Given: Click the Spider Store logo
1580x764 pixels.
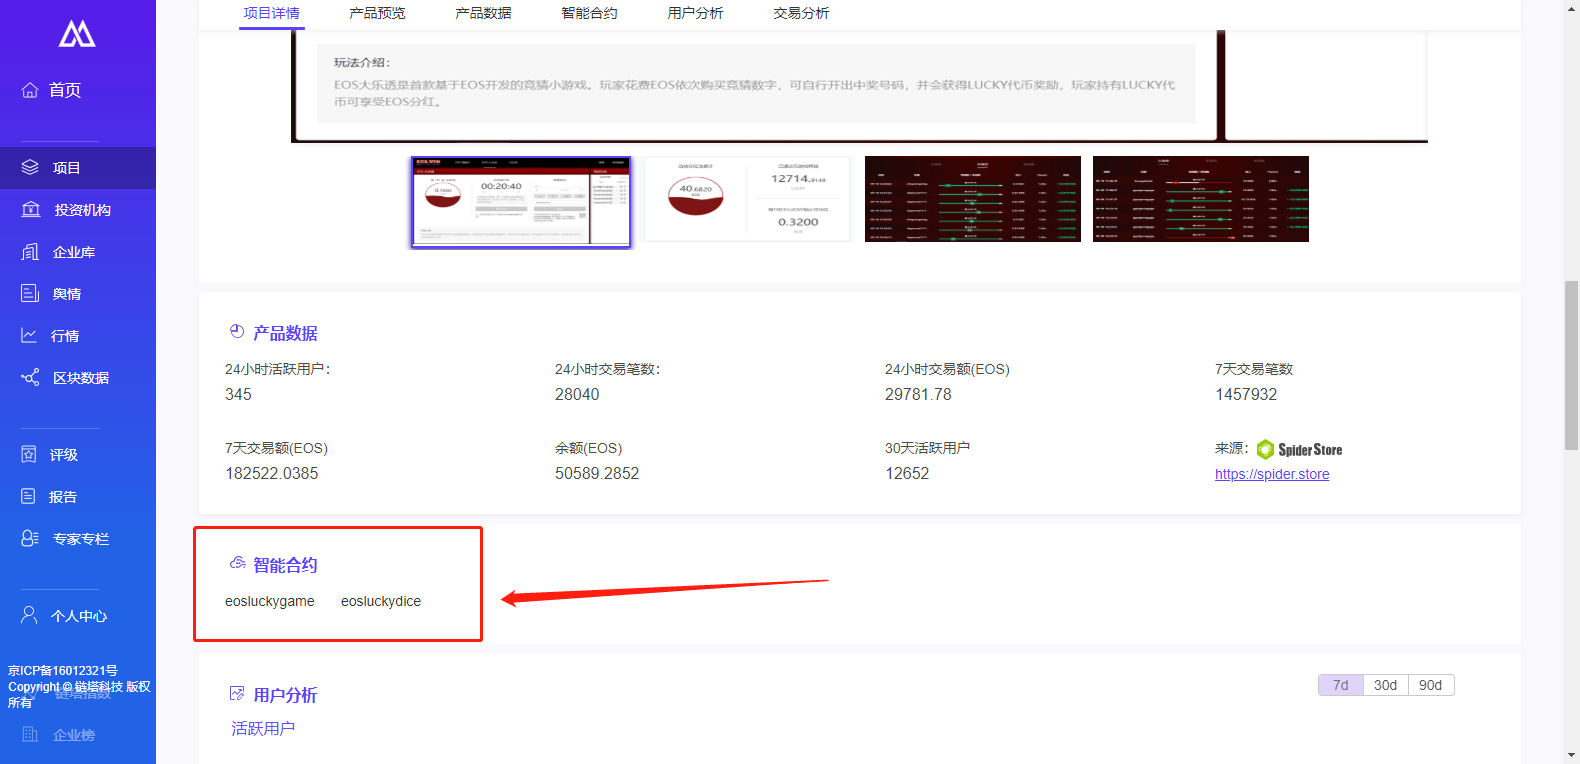Looking at the screenshot, I should pos(1300,449).
